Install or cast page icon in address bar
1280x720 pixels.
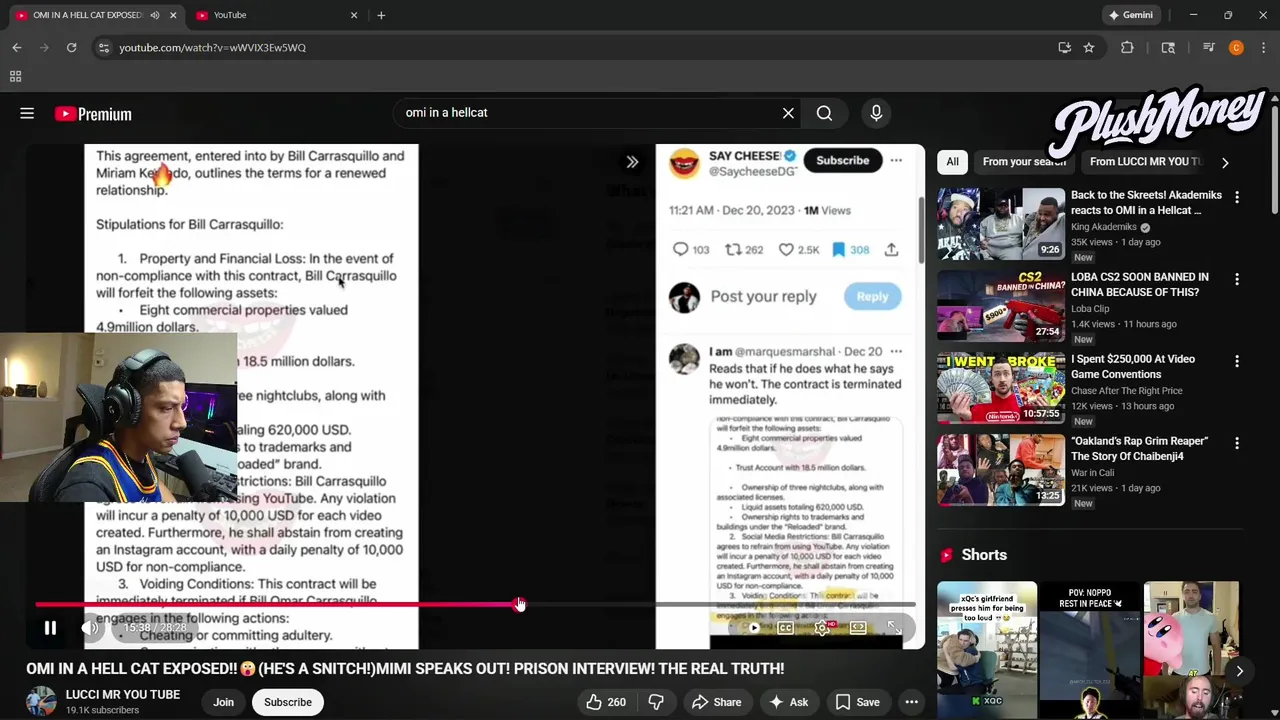(x=1064, y=47)
